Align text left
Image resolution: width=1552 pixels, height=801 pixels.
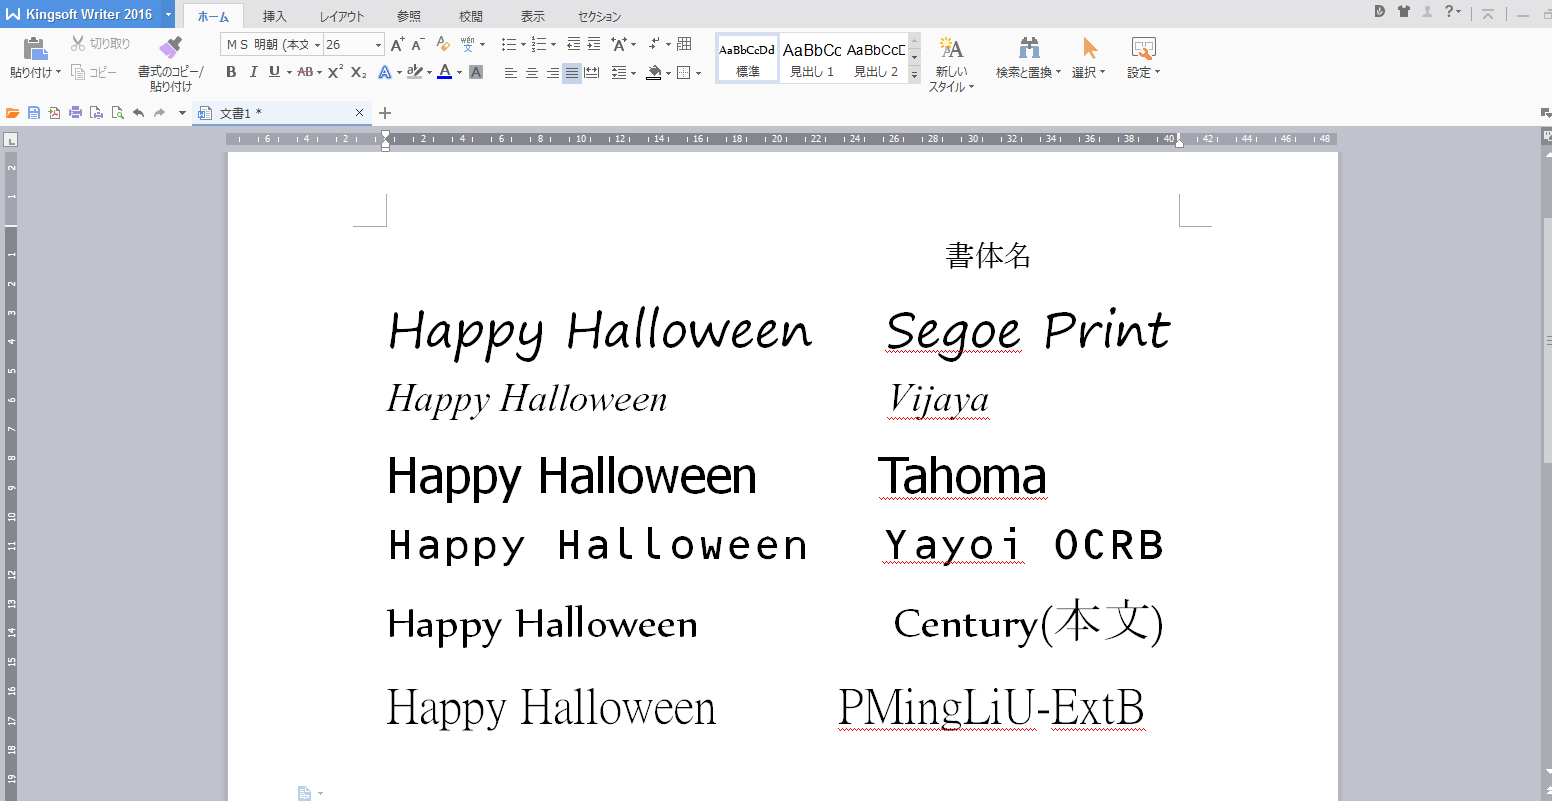(x=510, y=72)
